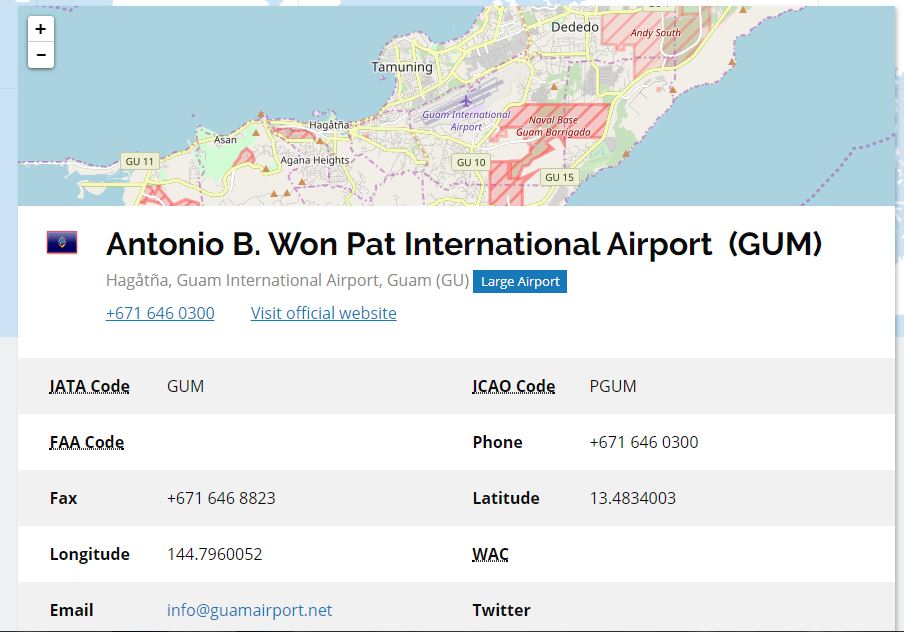
Task: Zoom in on the map
Action: pos(40,29)
